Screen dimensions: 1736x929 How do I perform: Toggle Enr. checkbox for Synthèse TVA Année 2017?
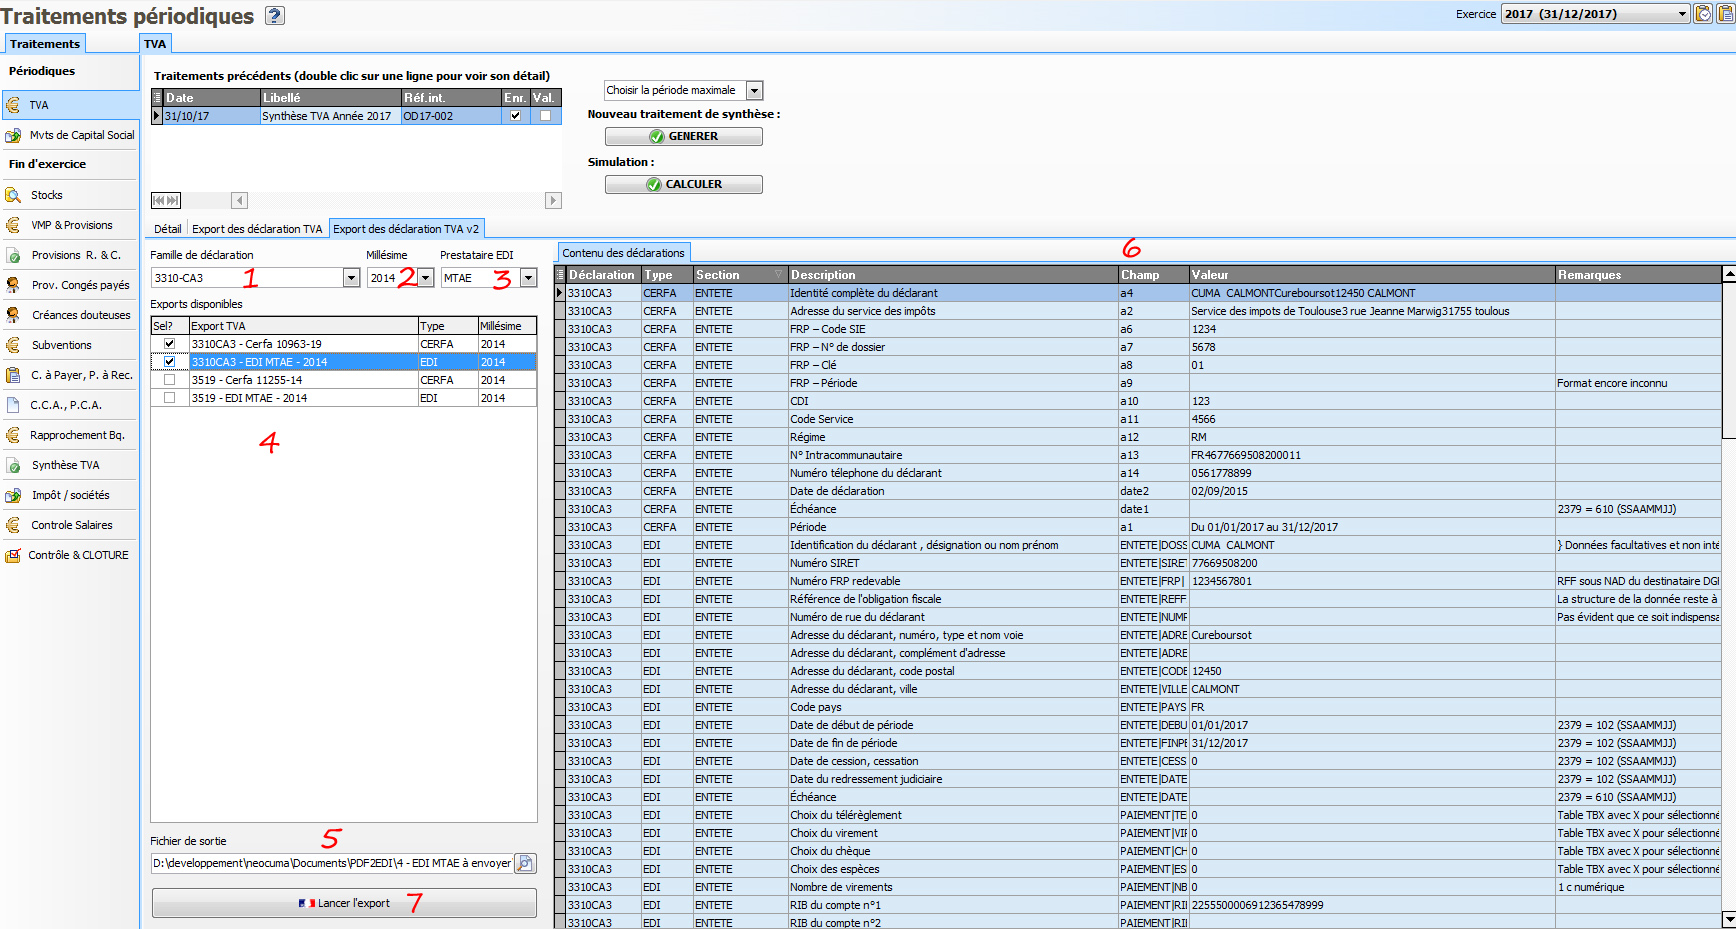(x=515, y=116)
